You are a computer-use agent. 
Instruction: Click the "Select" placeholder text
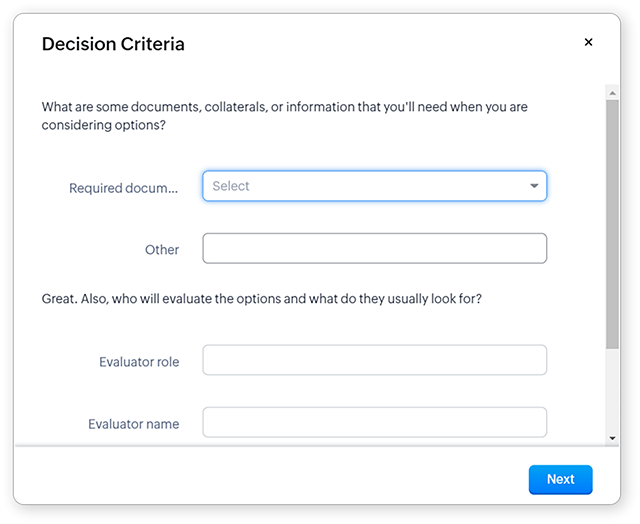tap(231, 186)
